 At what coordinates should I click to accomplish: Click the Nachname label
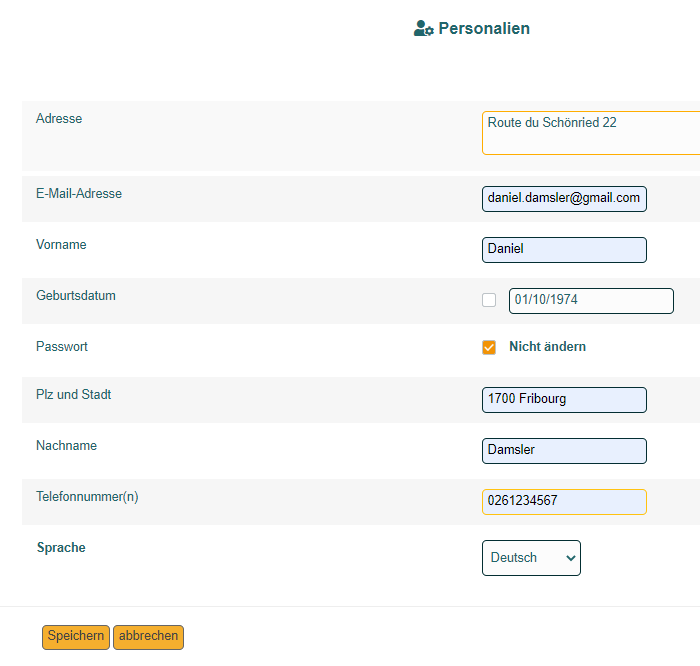click(67, 445)
